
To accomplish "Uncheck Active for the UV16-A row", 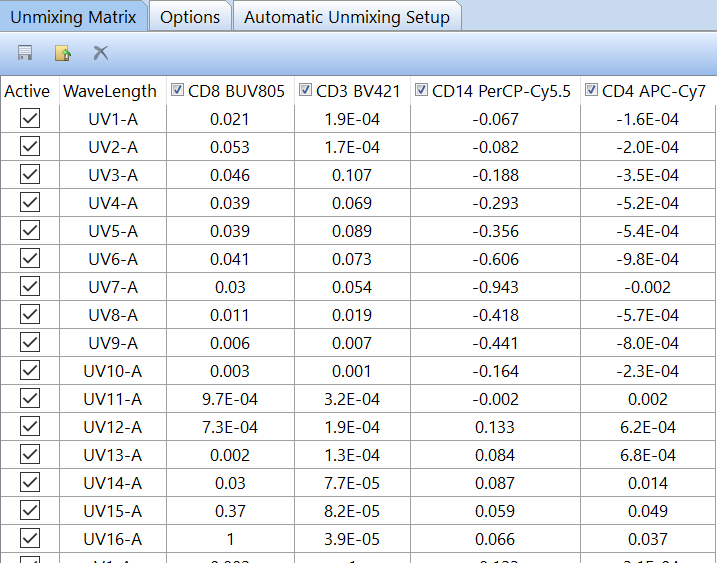I will (30, 538).
